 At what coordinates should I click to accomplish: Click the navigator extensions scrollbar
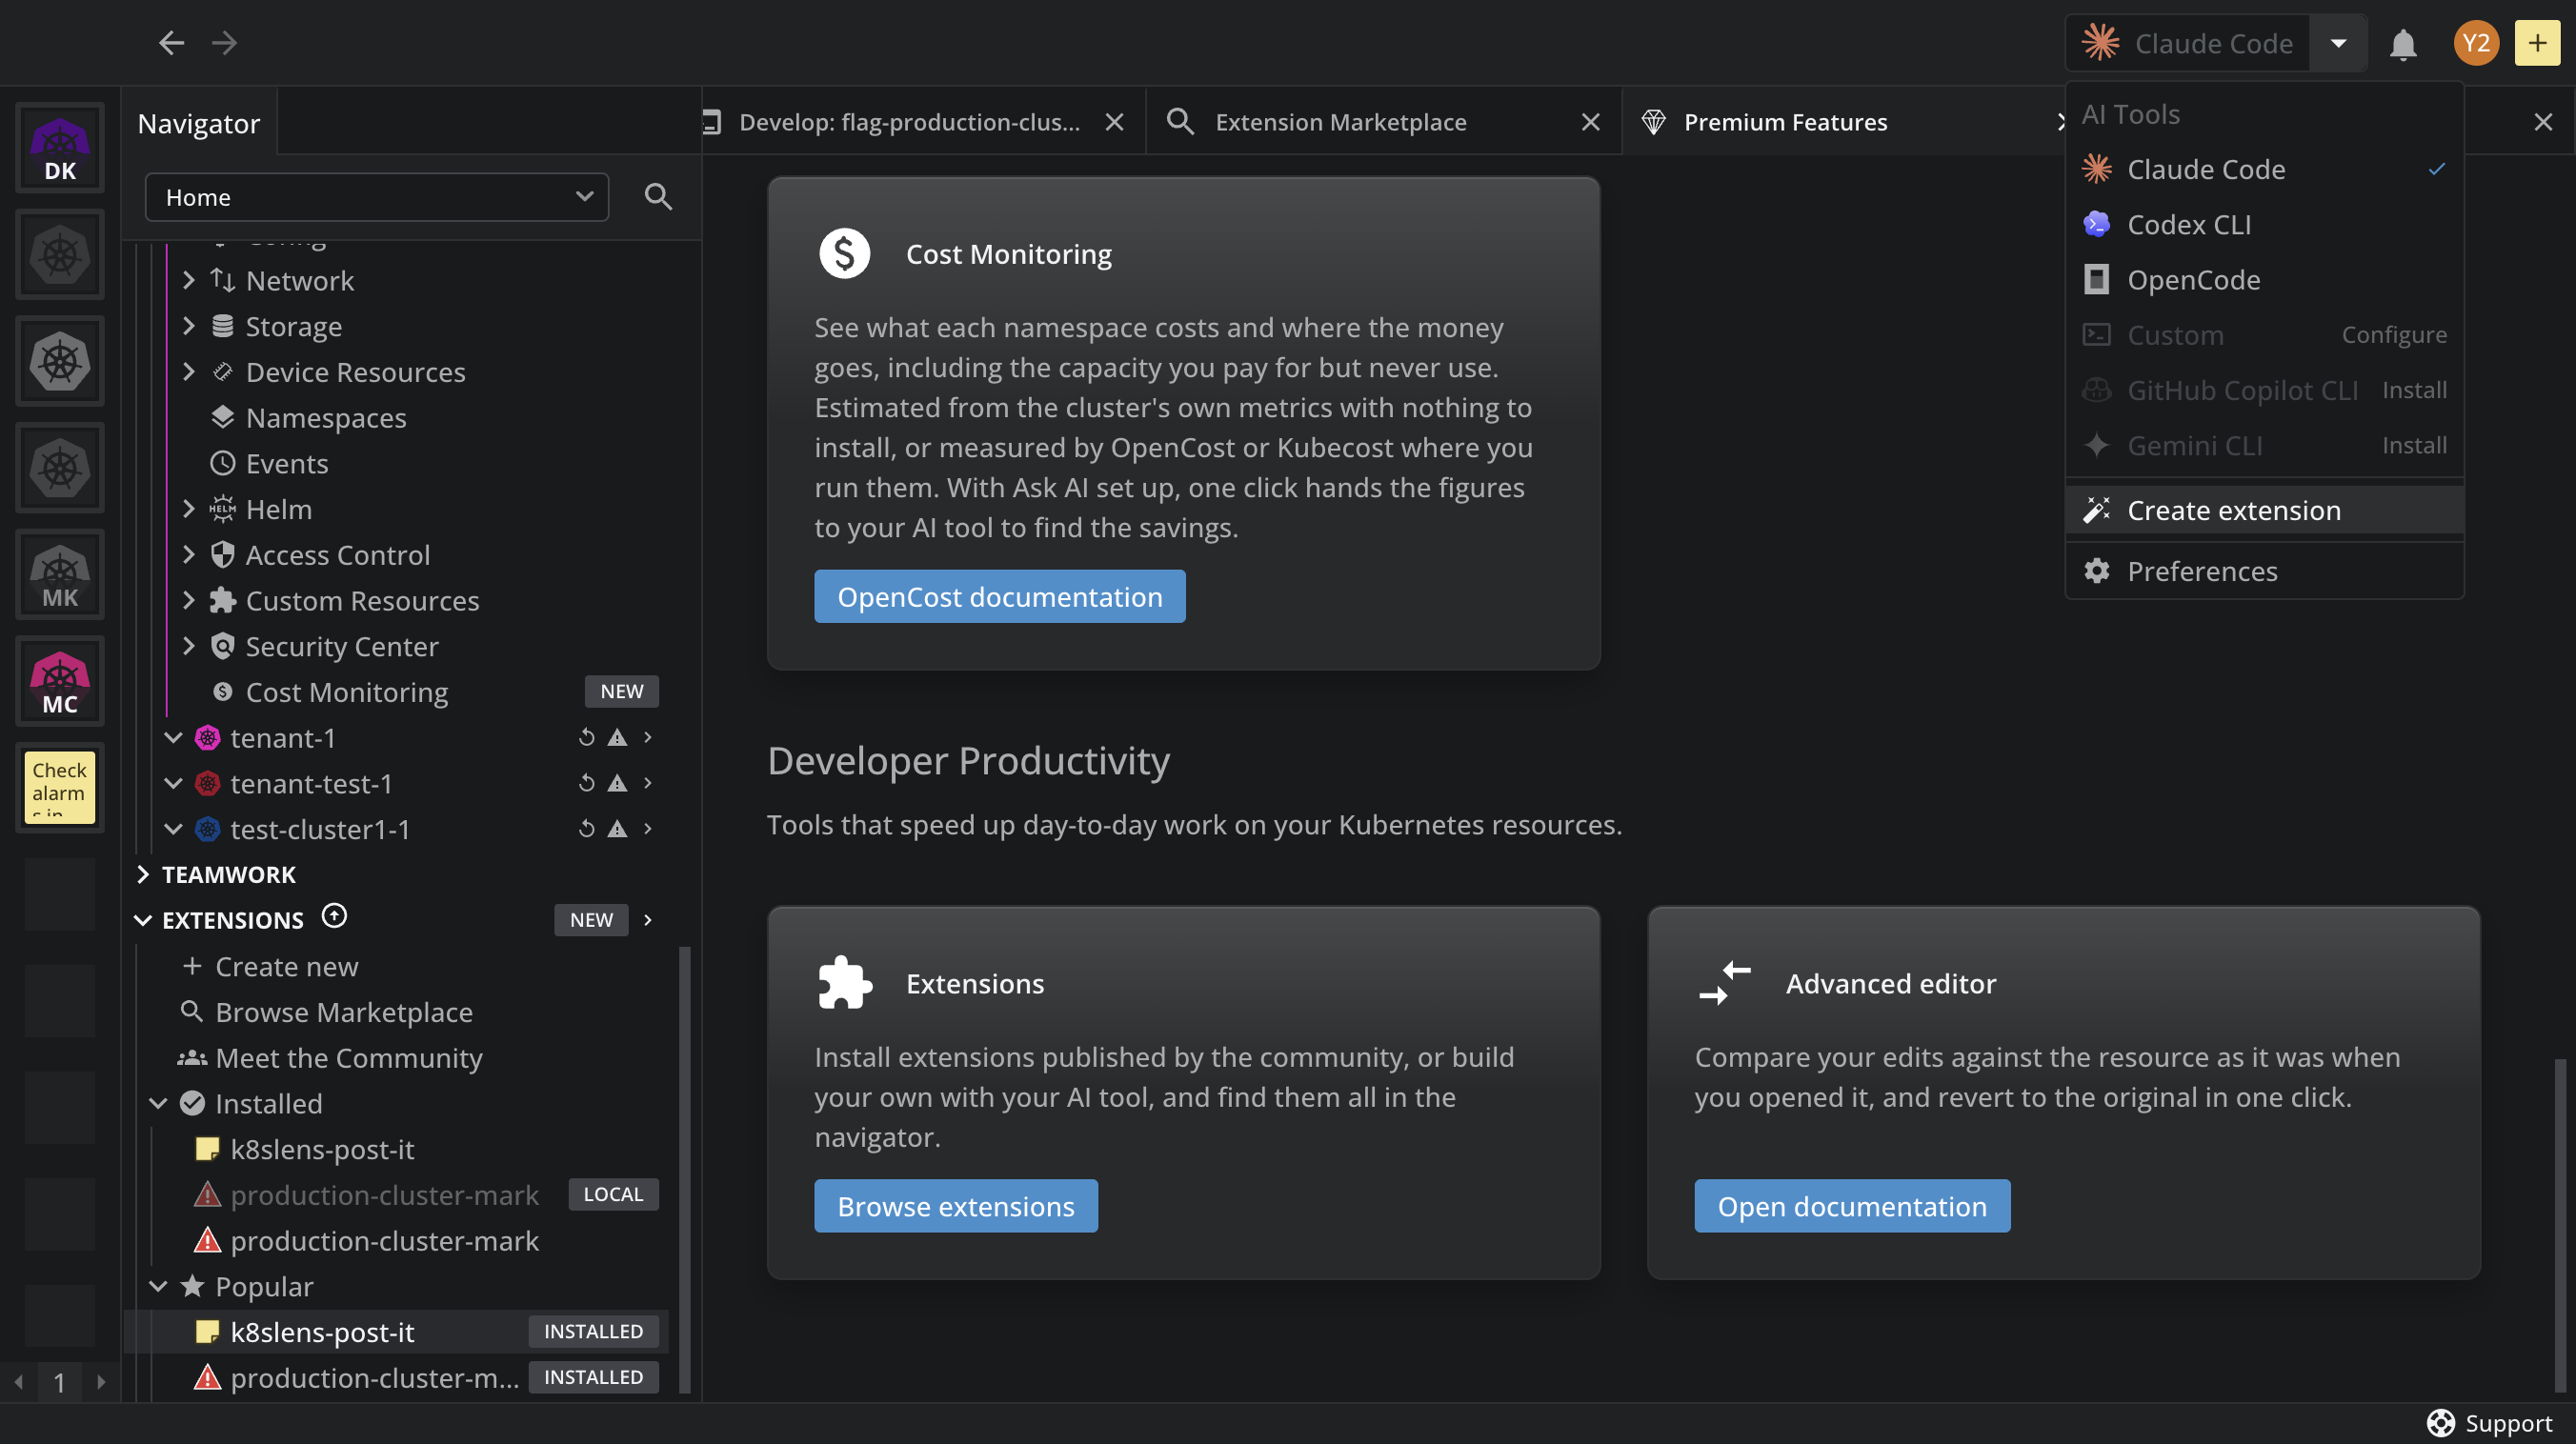(684, 1168)
